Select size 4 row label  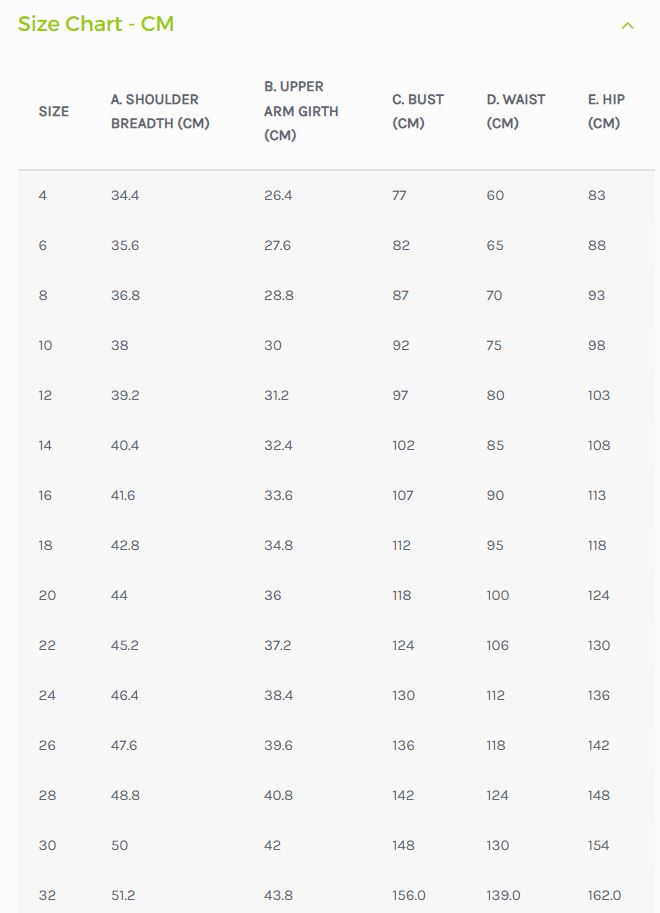coord(43,196)
